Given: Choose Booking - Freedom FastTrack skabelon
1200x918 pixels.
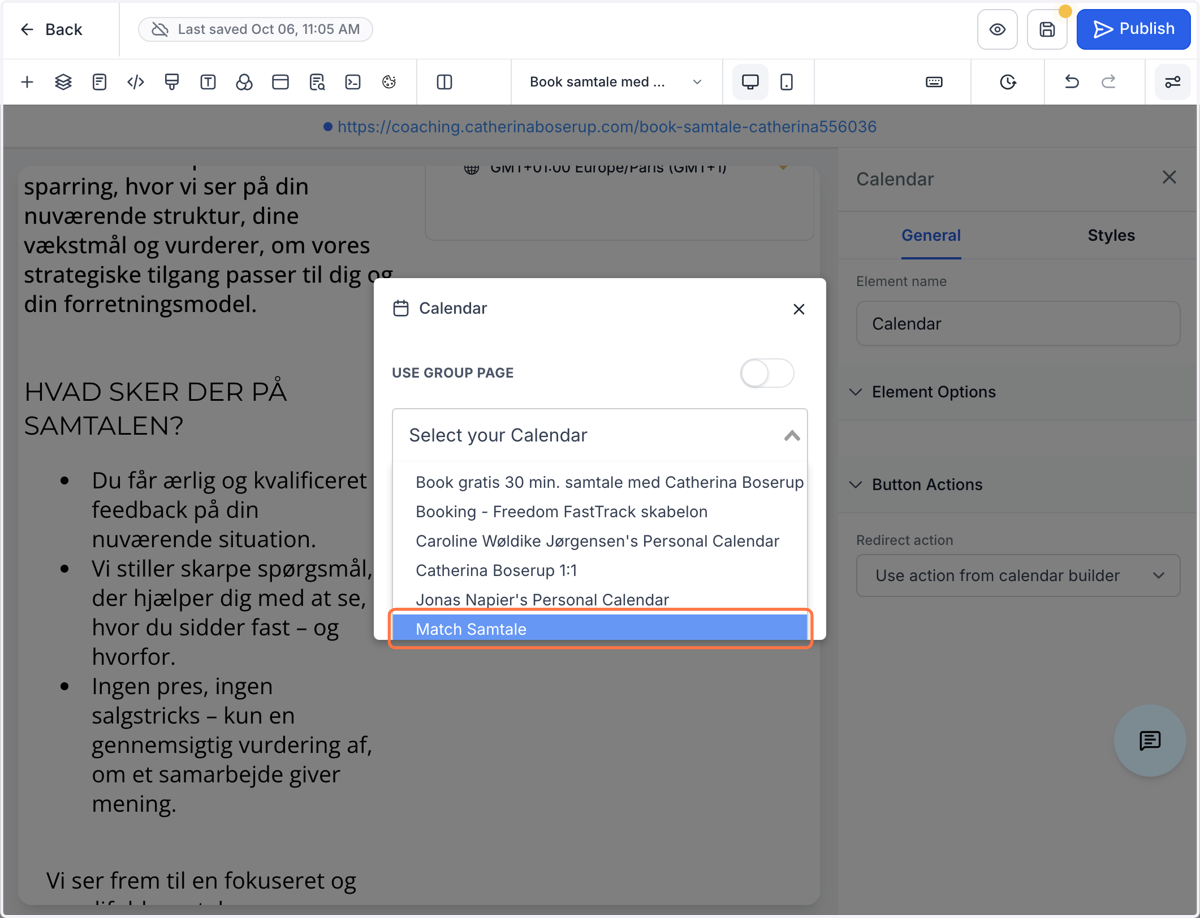Looking at the screenshot, I should (600, 511).
